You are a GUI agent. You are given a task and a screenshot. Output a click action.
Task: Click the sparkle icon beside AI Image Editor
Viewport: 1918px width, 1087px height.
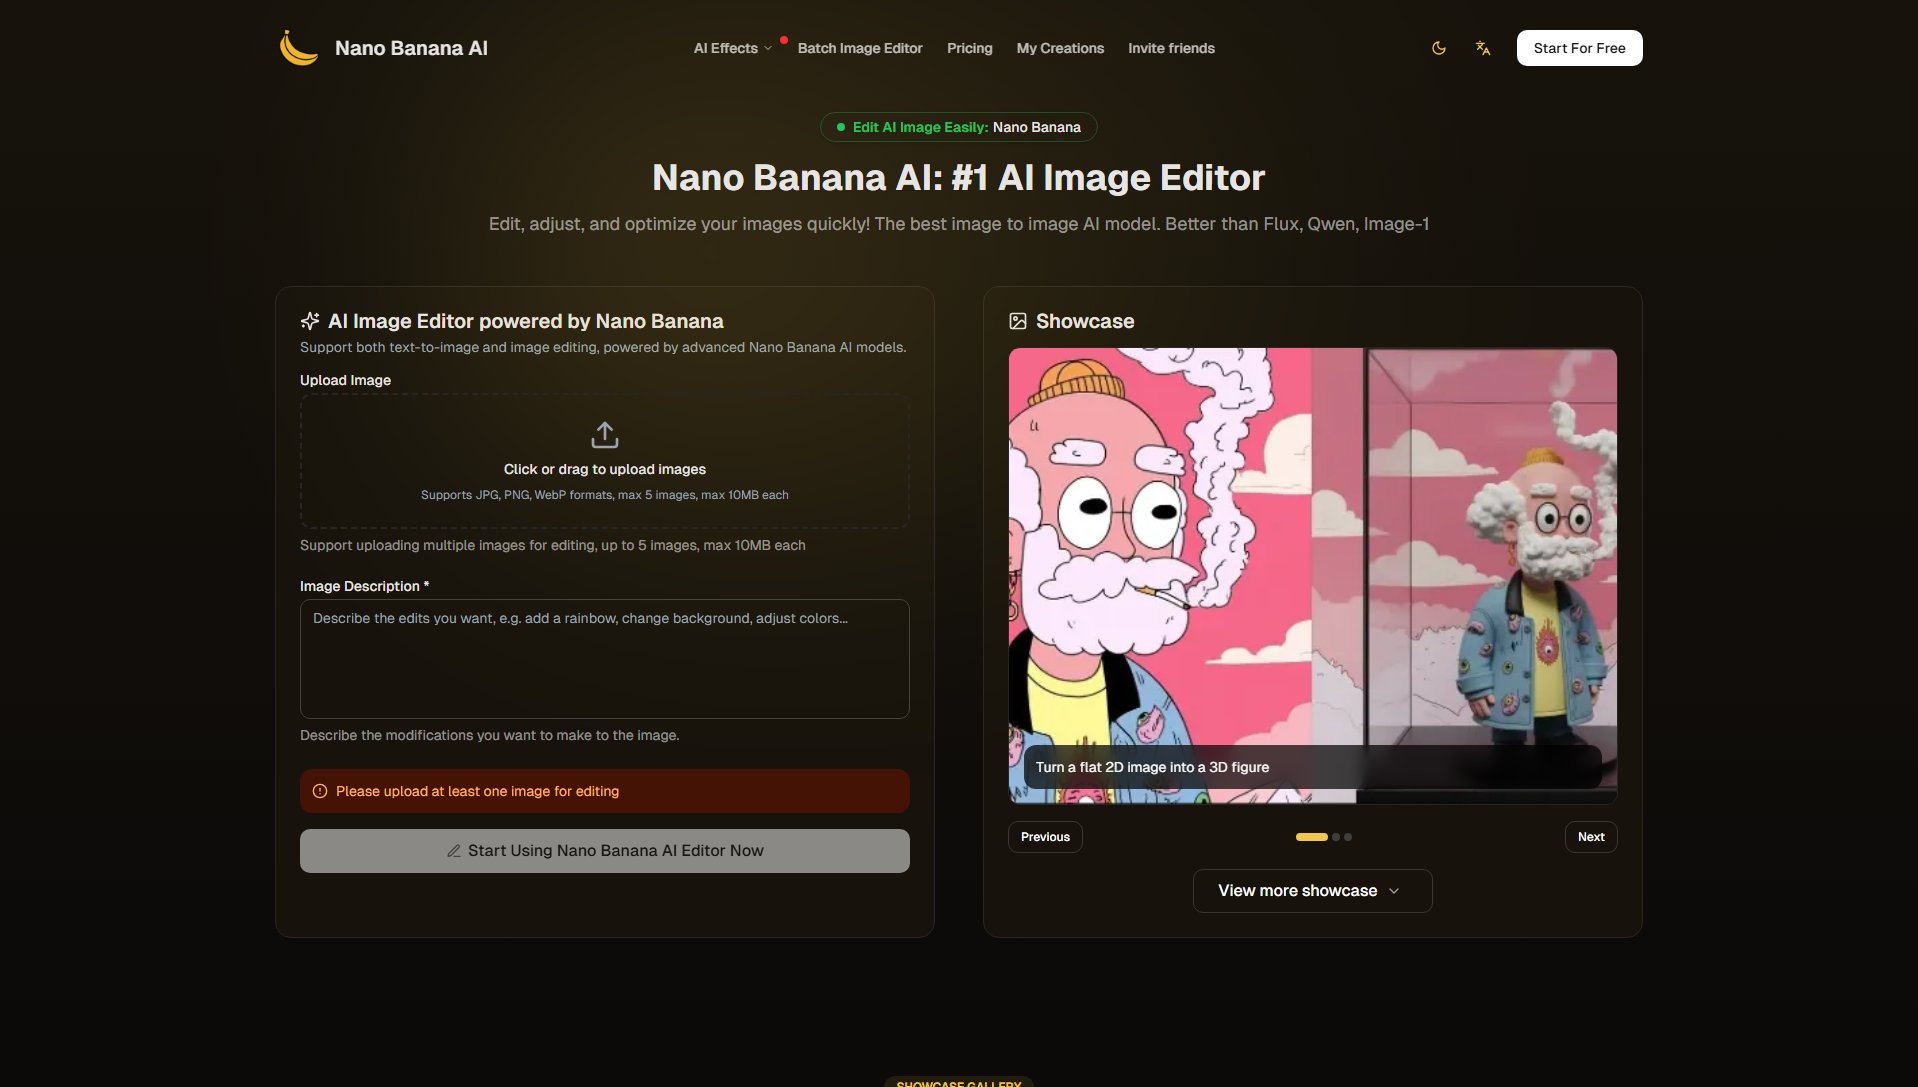pyautogui.click(x=310, y=321)
